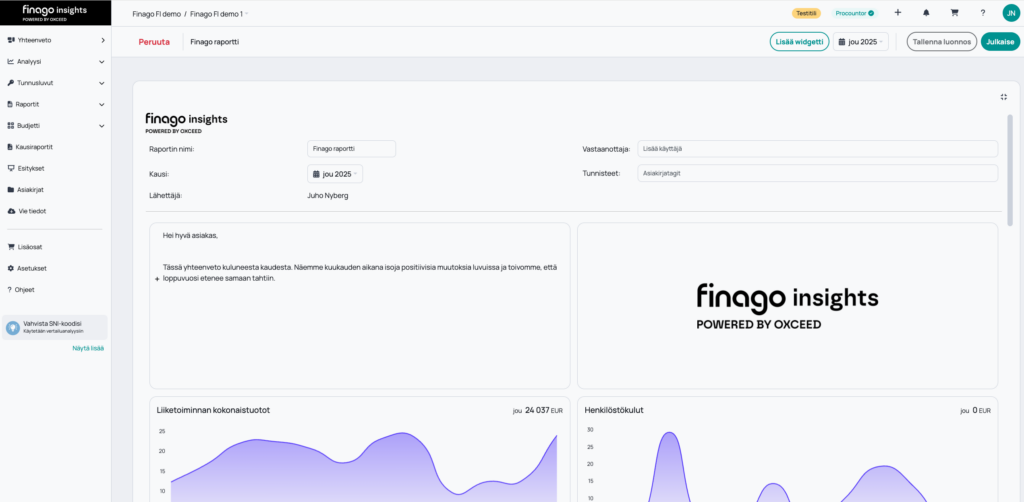
Task: Click the Raportin nimi input field
Action: 351,149
